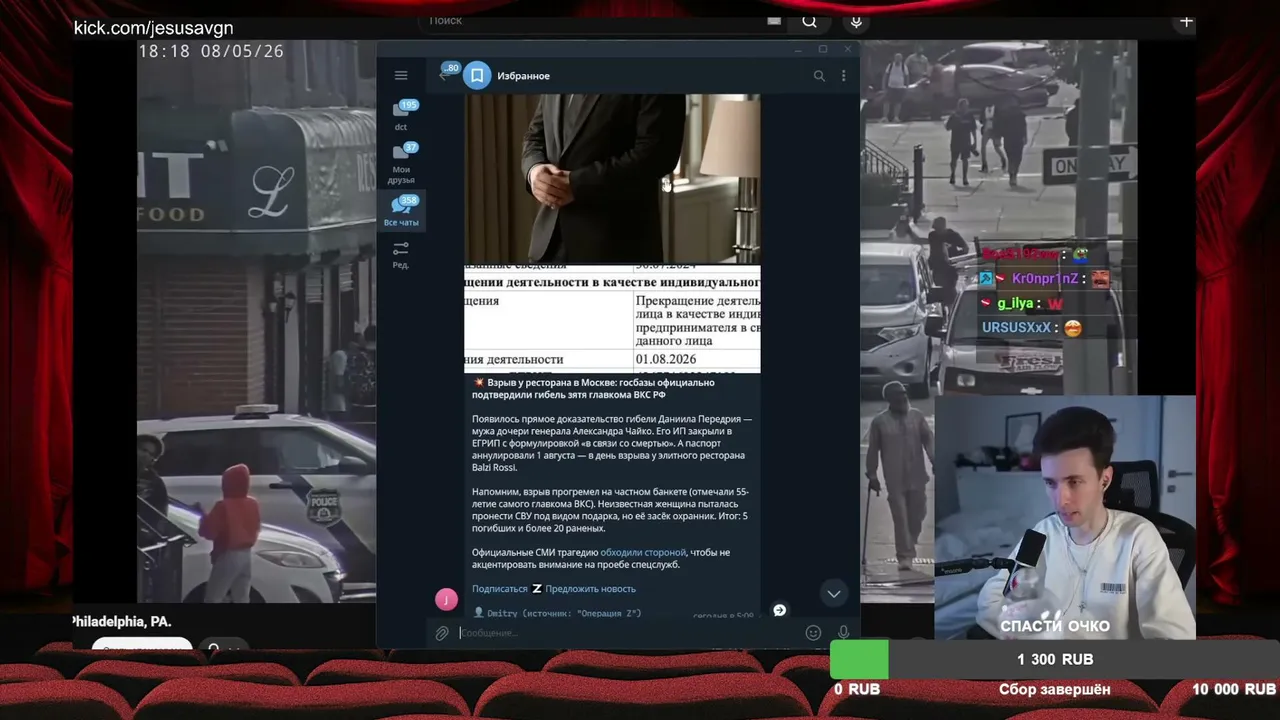Click the plus create button at top right
This screenshot has height=720, width=1280.
pyautogui.click(x=1186, y=22)
